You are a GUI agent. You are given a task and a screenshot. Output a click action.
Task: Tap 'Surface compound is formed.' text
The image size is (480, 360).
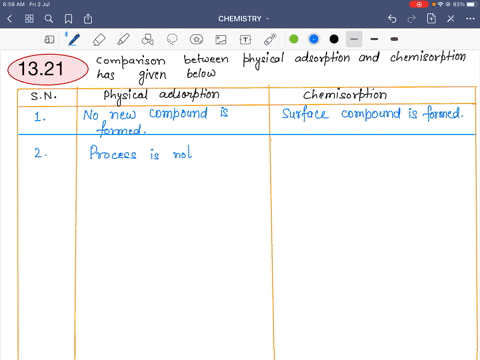(x=373, y=114)
